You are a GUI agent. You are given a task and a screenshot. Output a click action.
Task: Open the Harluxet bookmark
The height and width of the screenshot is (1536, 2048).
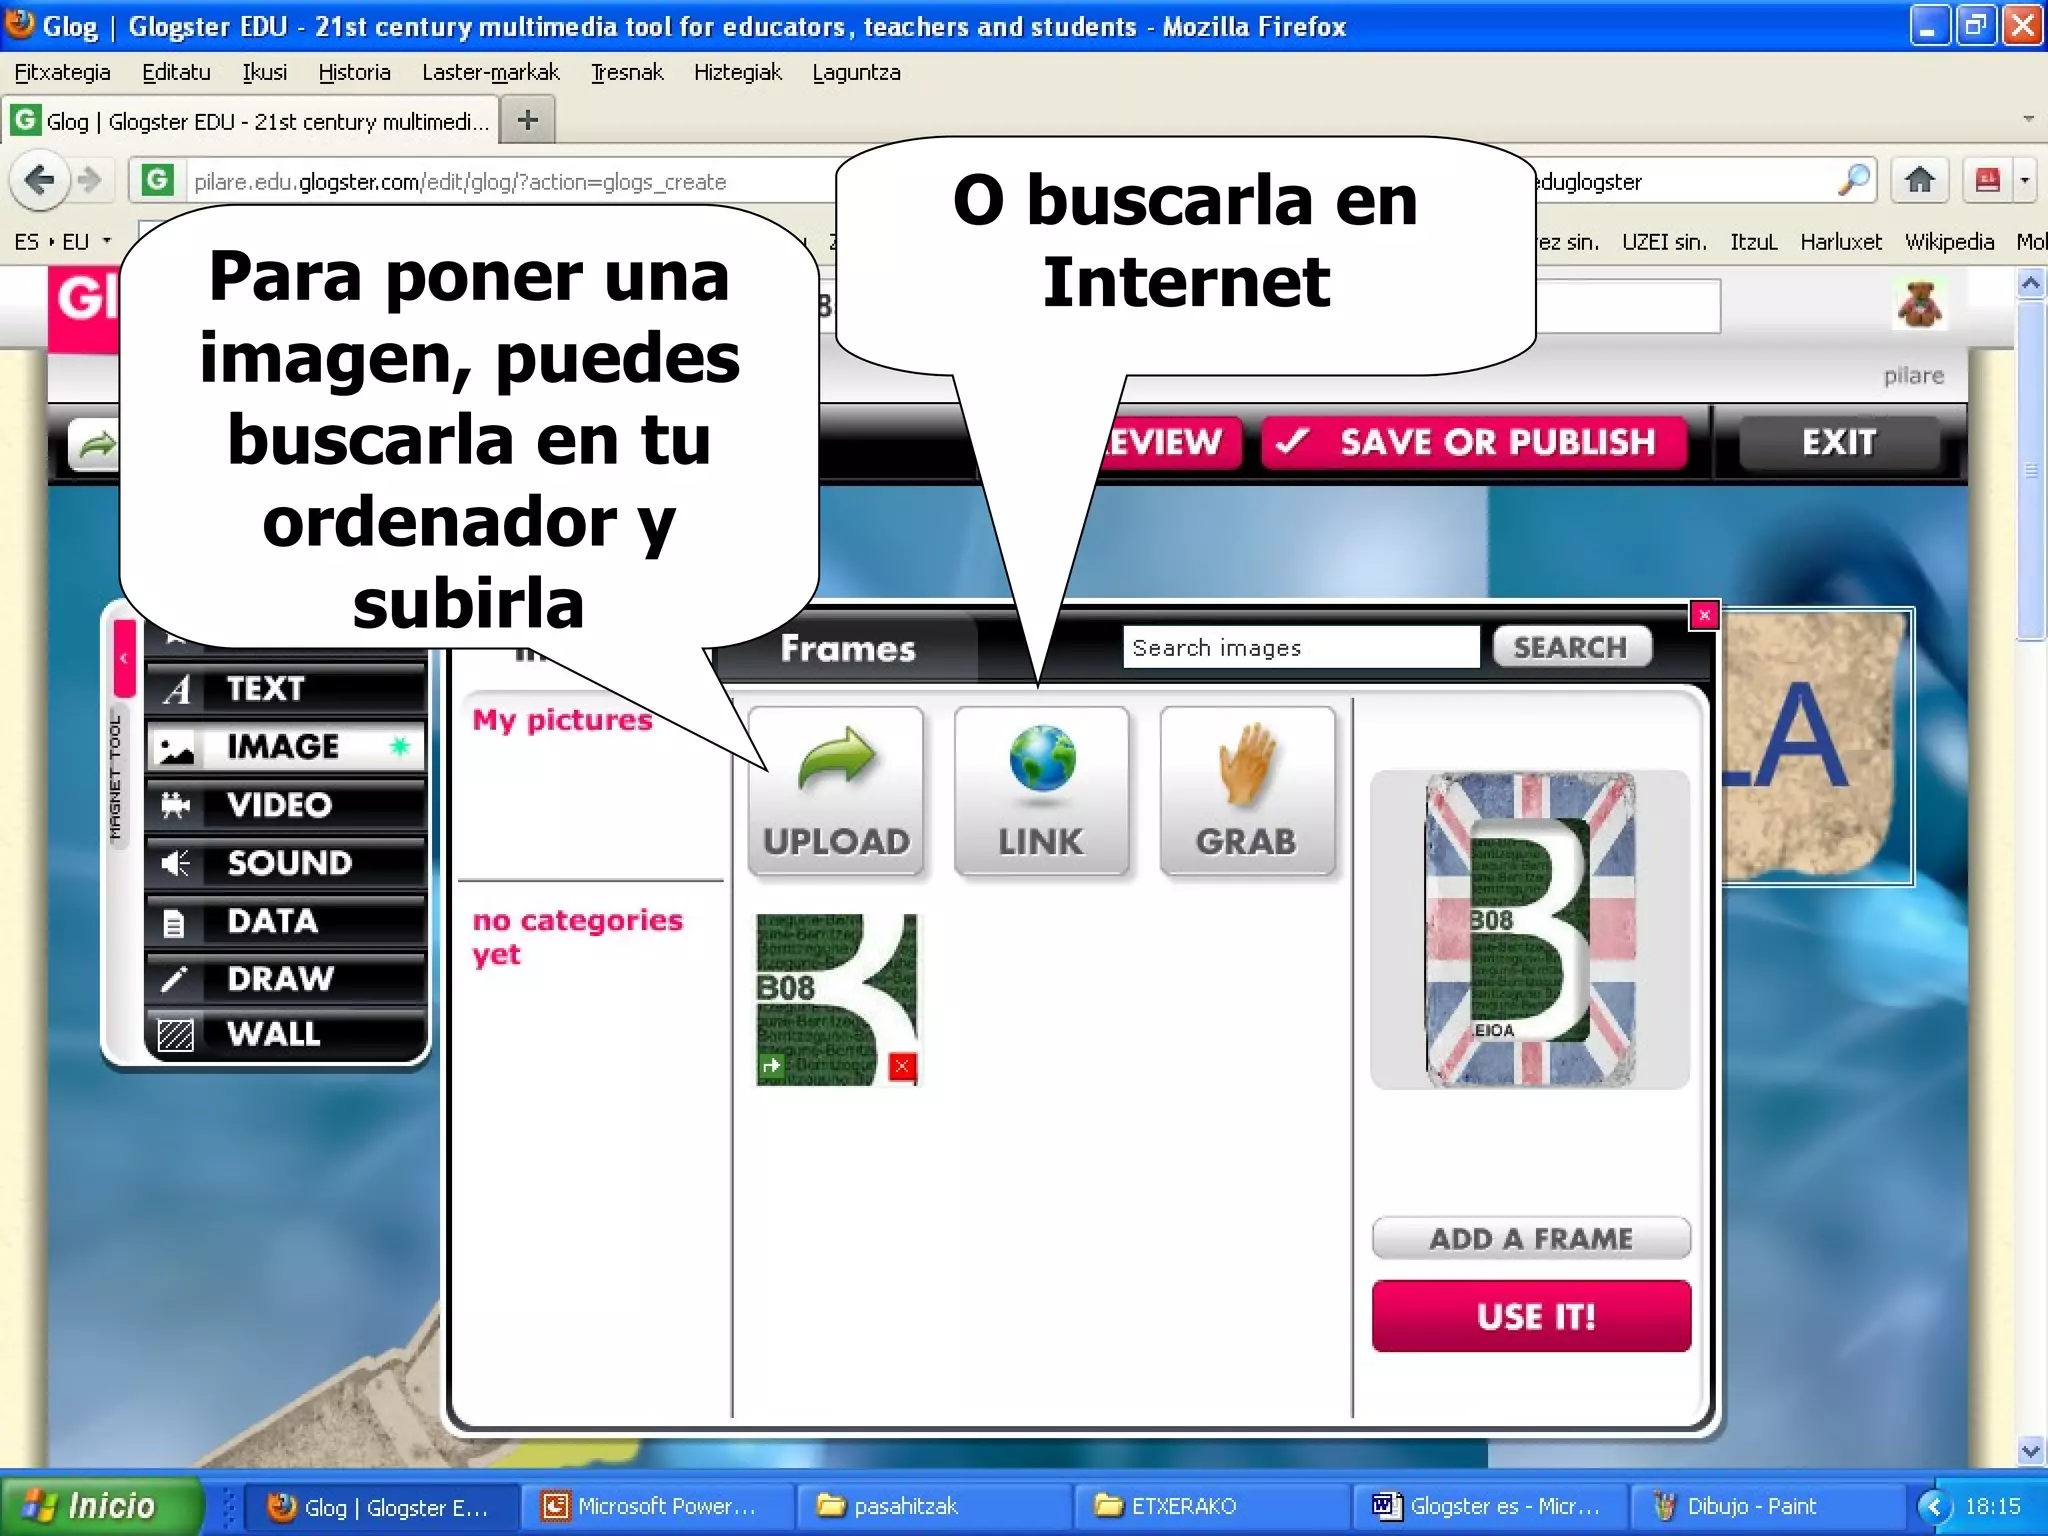1841,242
